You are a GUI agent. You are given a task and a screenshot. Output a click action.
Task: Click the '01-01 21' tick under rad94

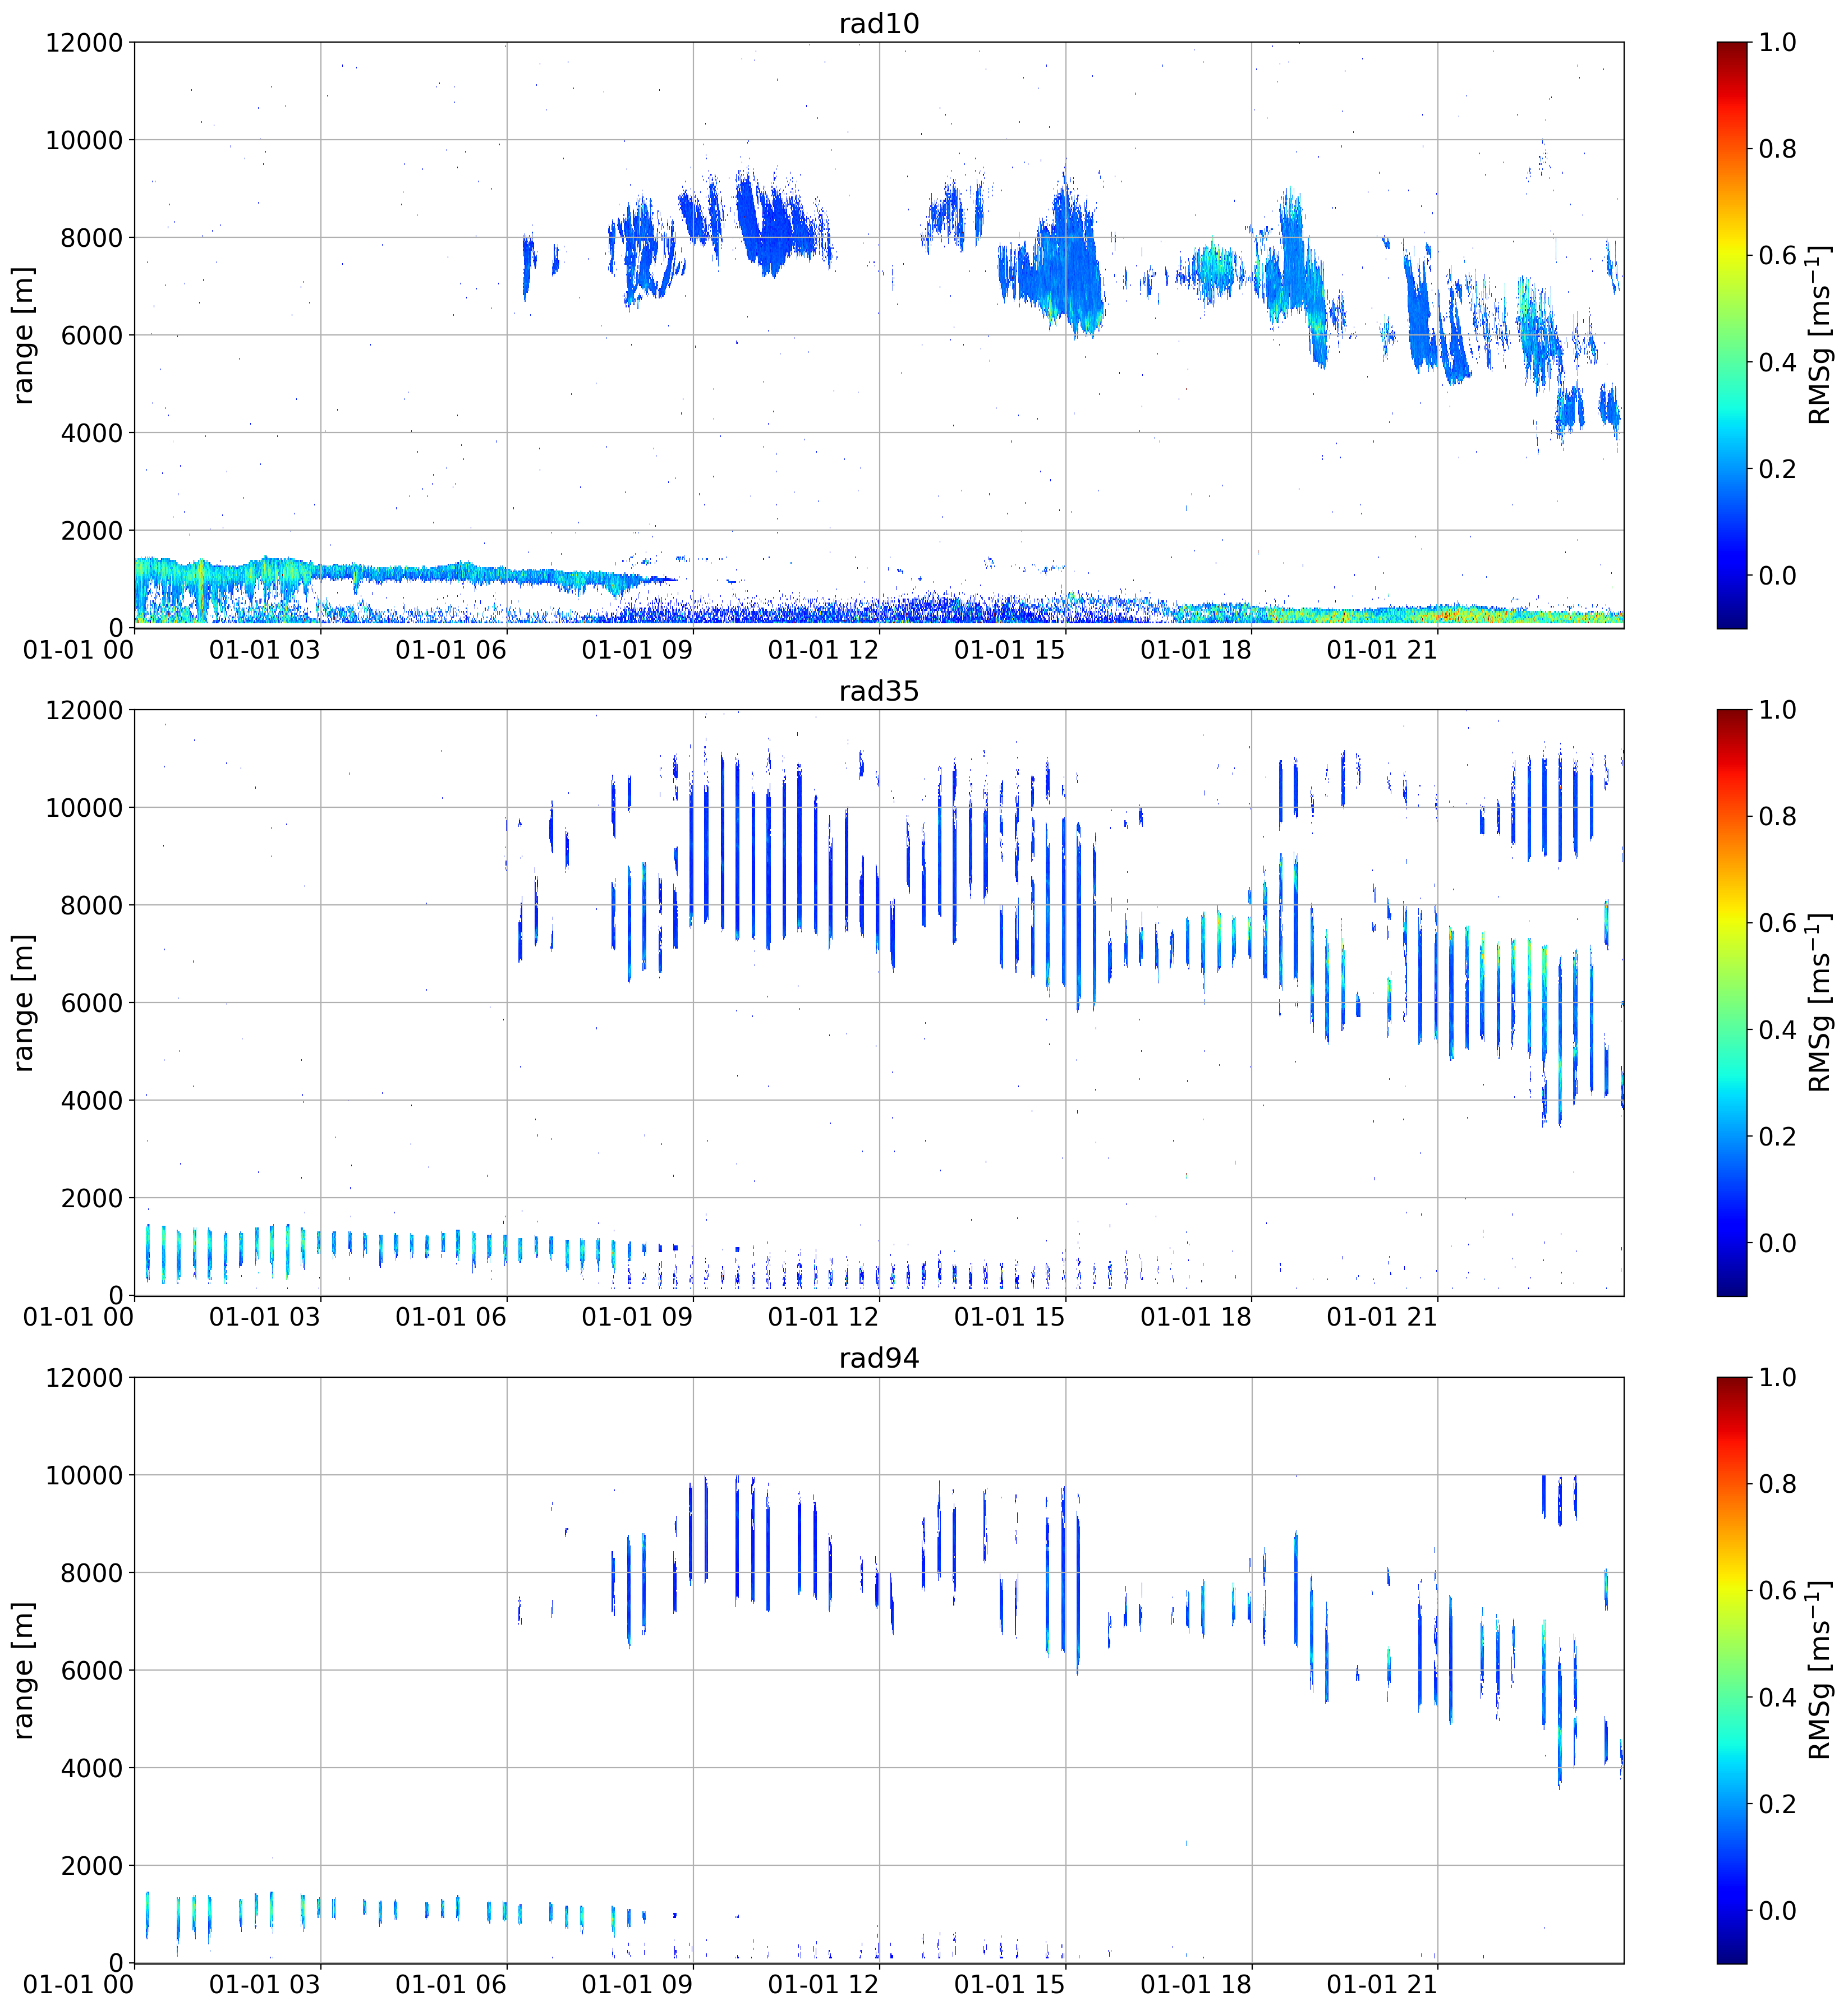coord(1382,1985)
